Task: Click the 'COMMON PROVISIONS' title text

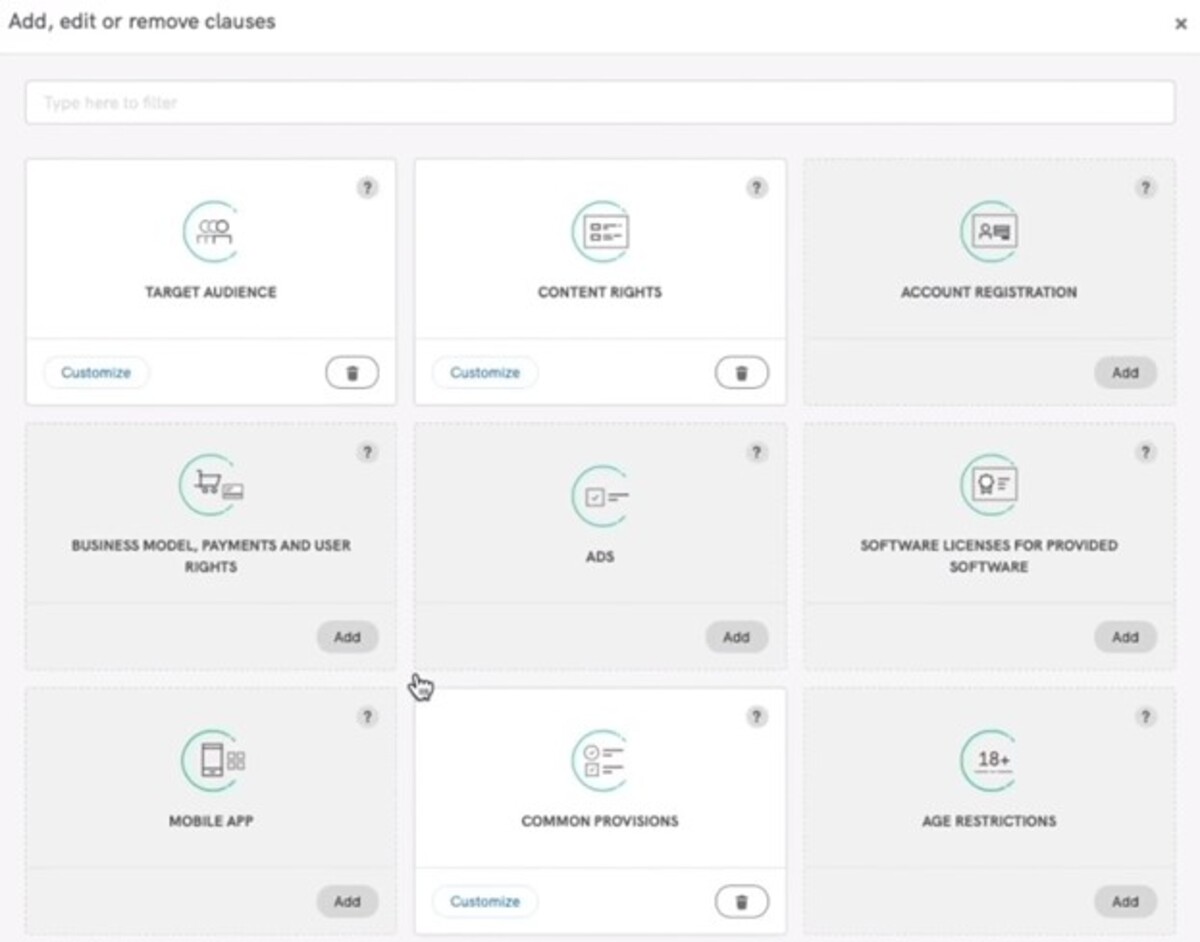Action: (600, 821)
